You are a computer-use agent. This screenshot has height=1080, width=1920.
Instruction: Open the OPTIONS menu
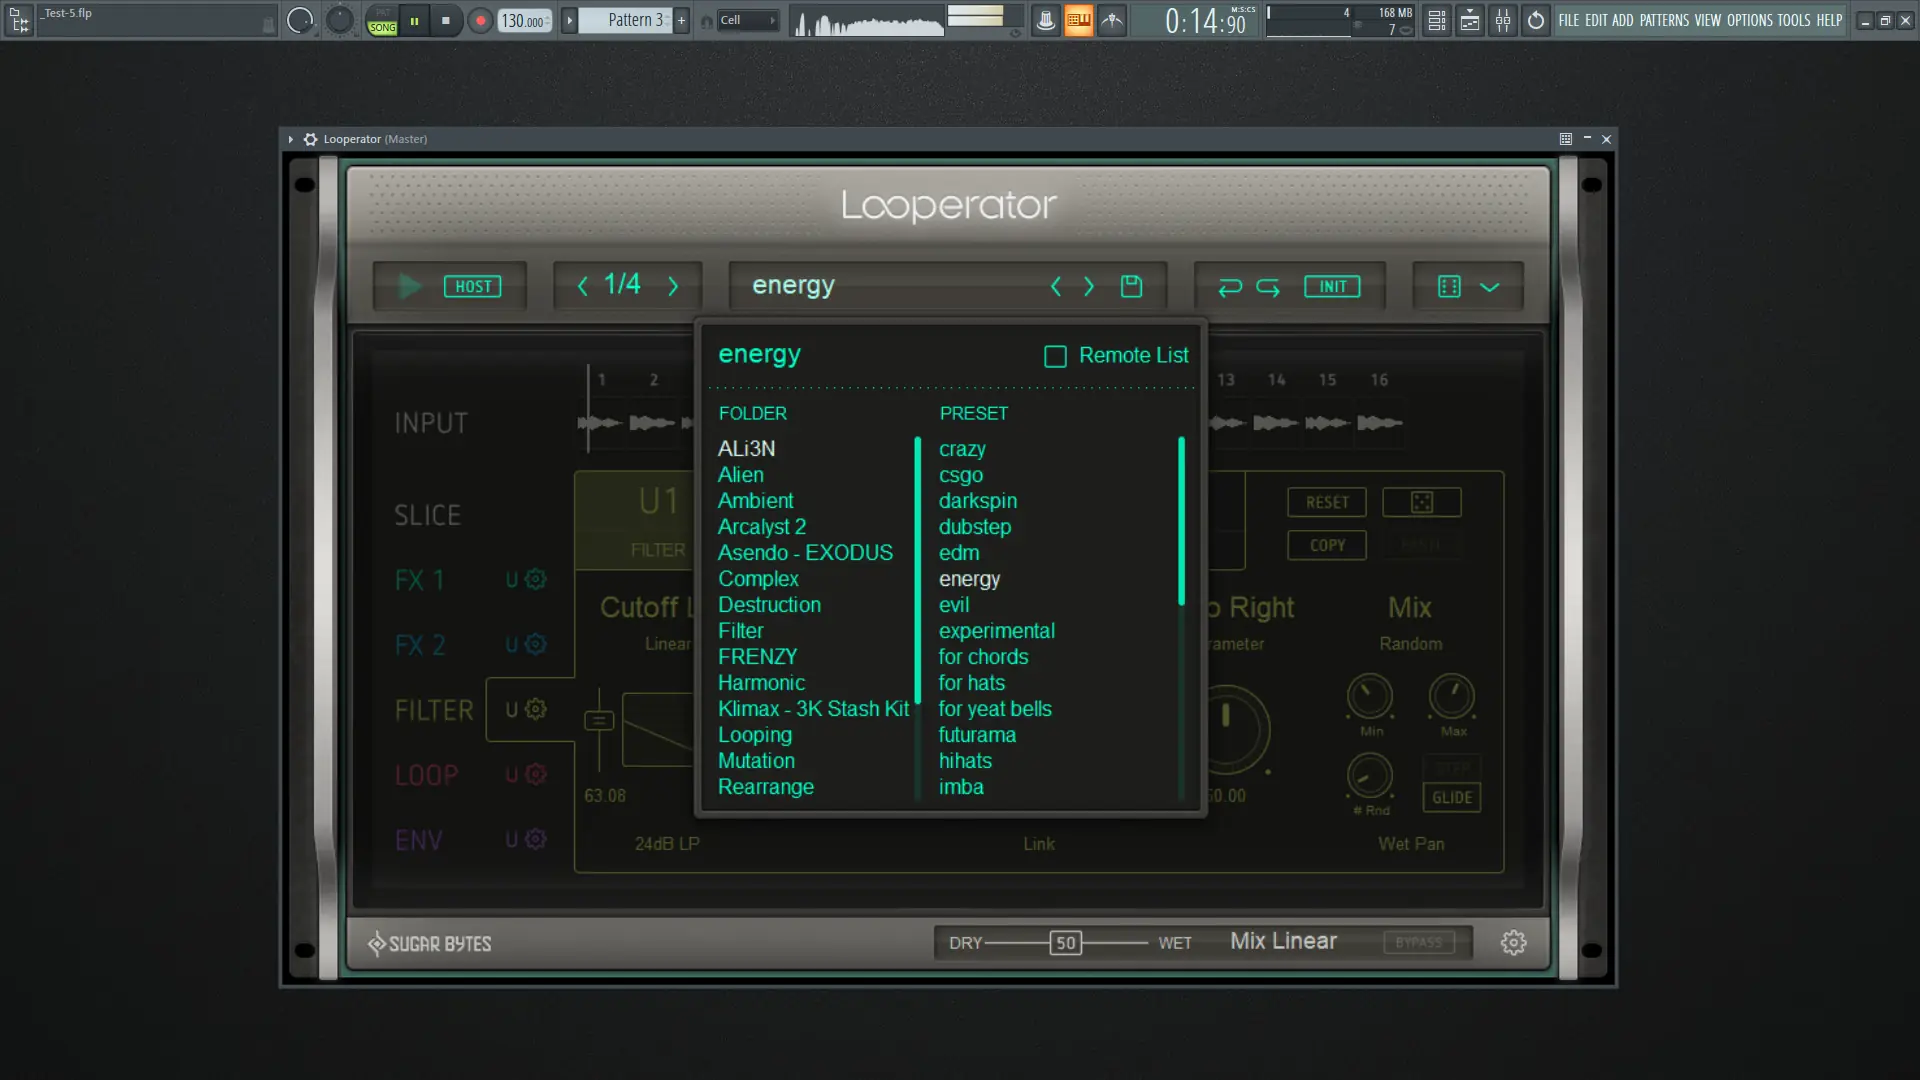pyautogui.click(x=1749, y=20)
